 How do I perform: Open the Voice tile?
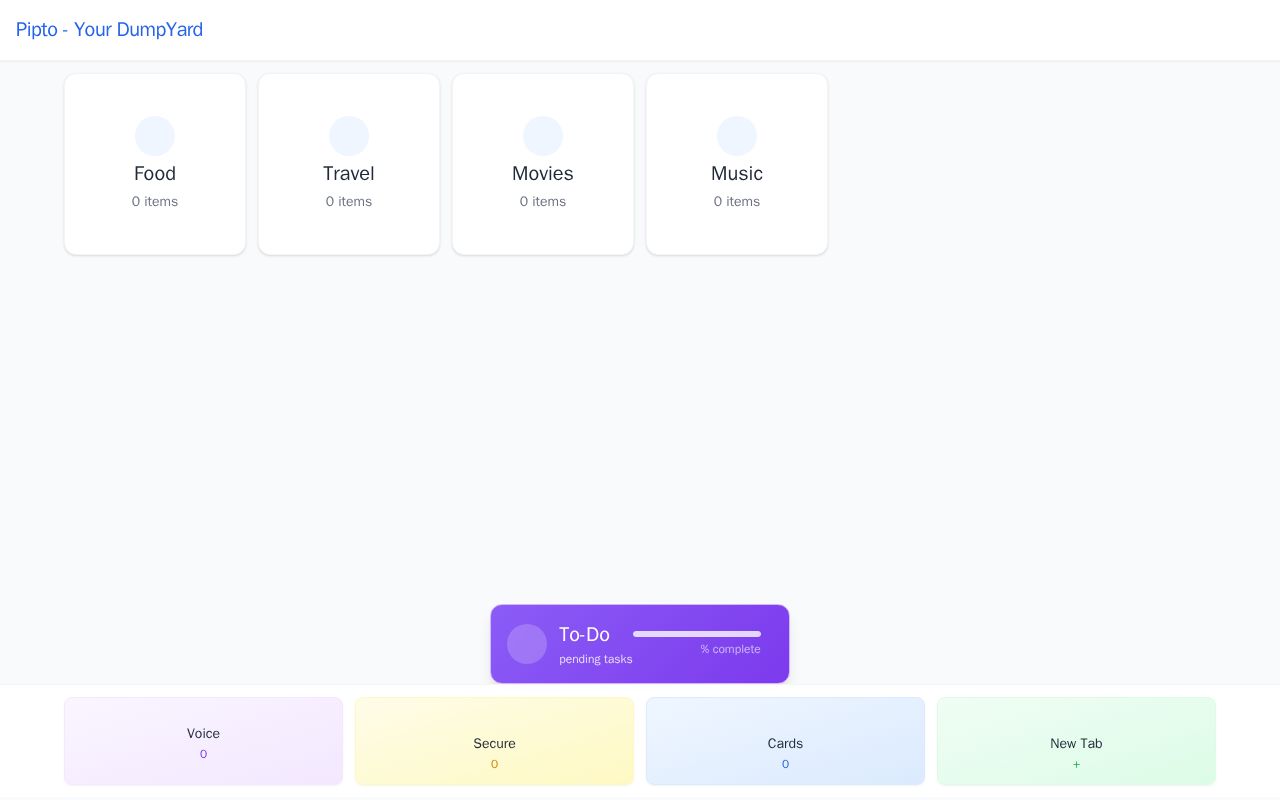(203, 741)
